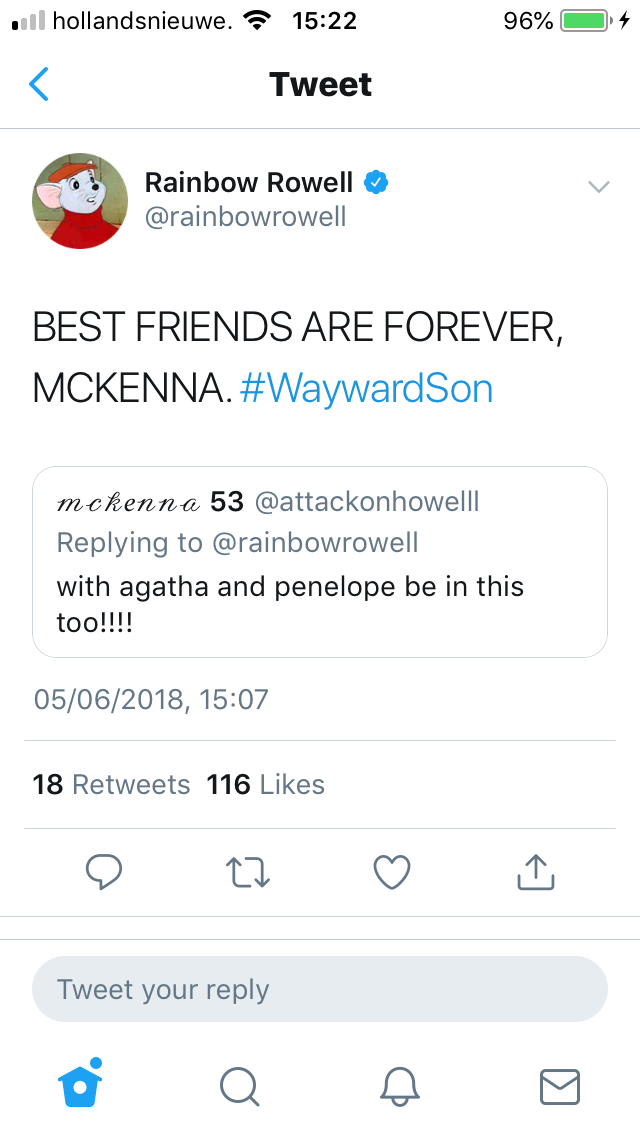The width and height of the screenshot is (640, 1136).
Task: Go to the Home tab
Action: [81, 1084]
